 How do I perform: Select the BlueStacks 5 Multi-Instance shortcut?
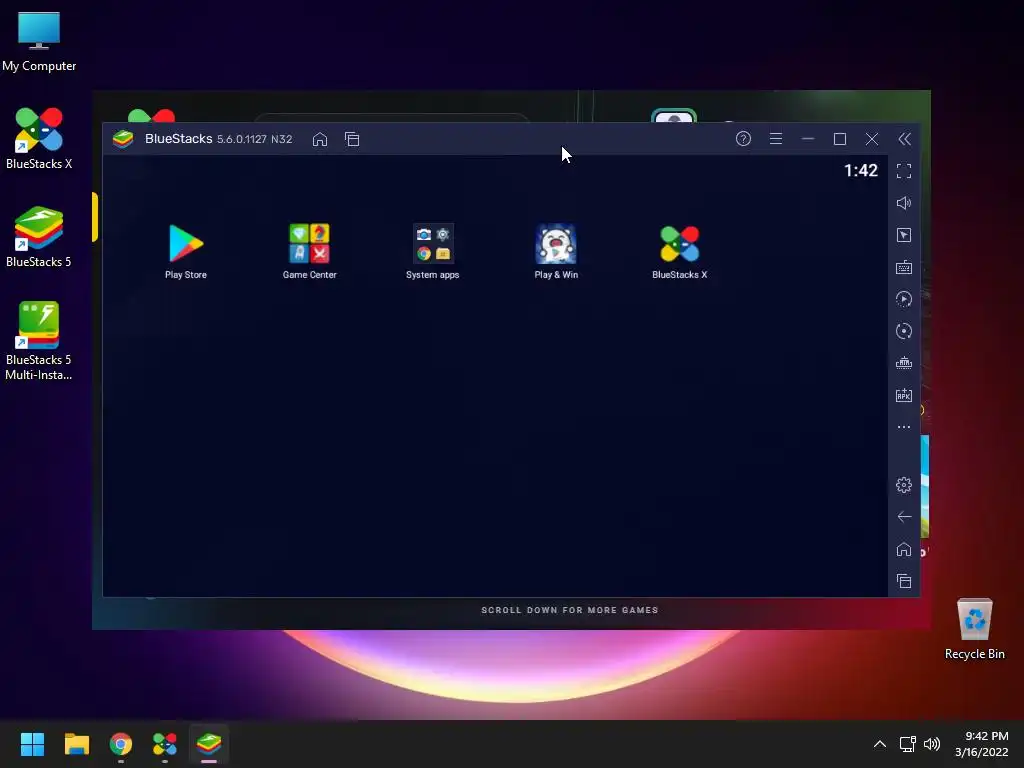point(39,341)
